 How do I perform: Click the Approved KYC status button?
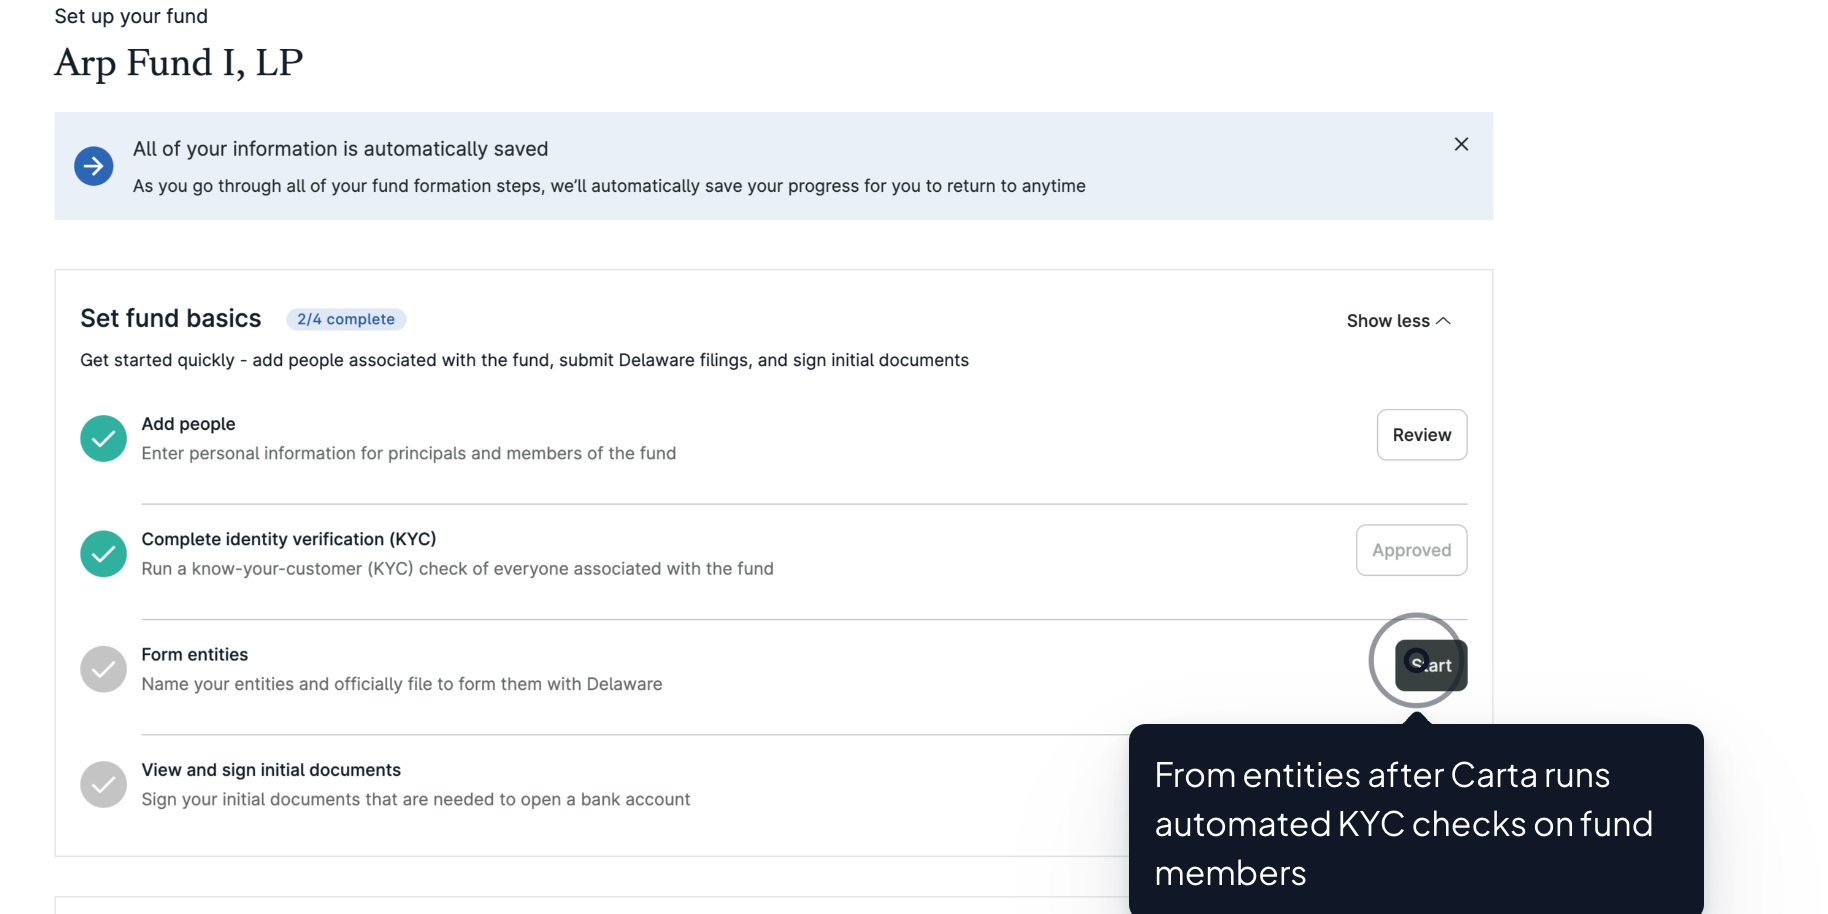(1411, 550)
